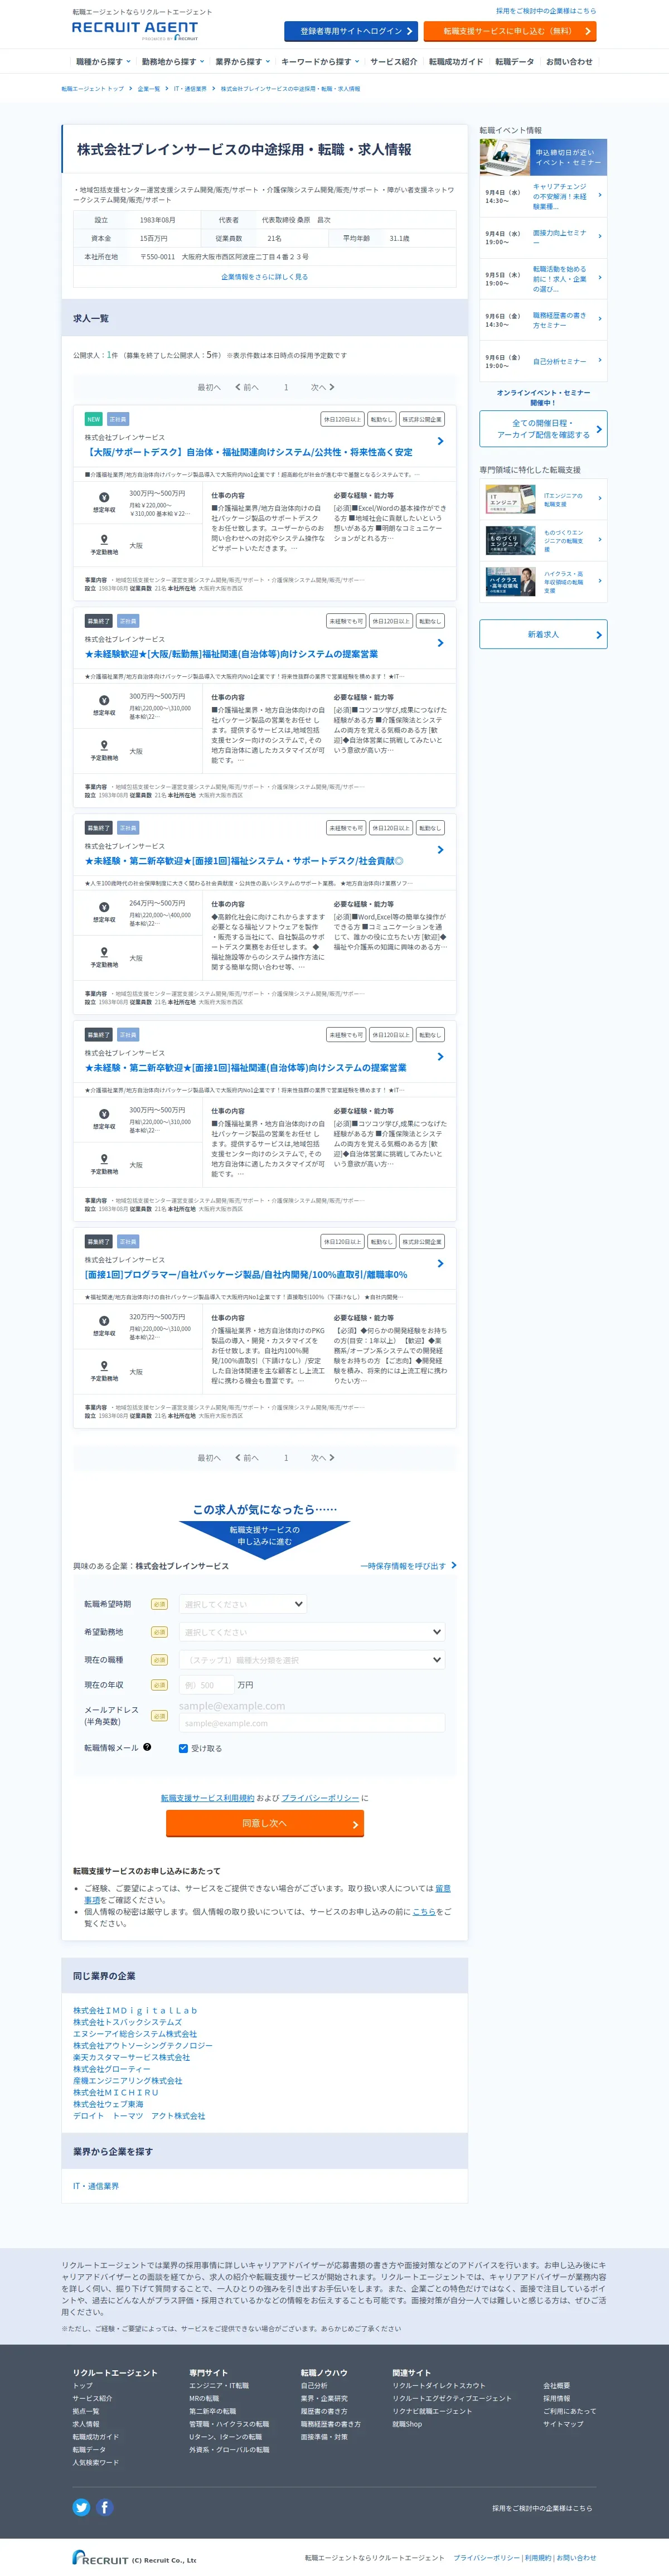Click 次へ in top pagination

[x=322, y=387]
